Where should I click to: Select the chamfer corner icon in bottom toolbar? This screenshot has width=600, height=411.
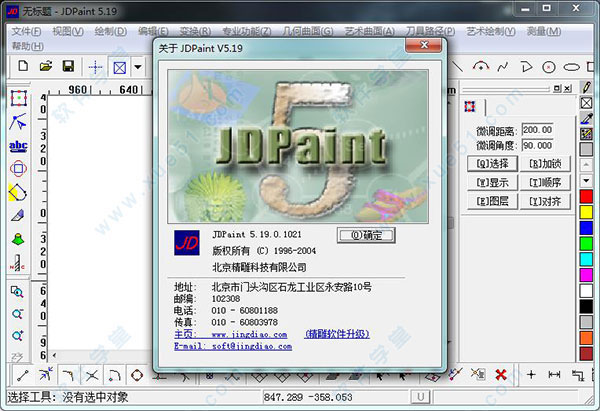click(68, 375)
